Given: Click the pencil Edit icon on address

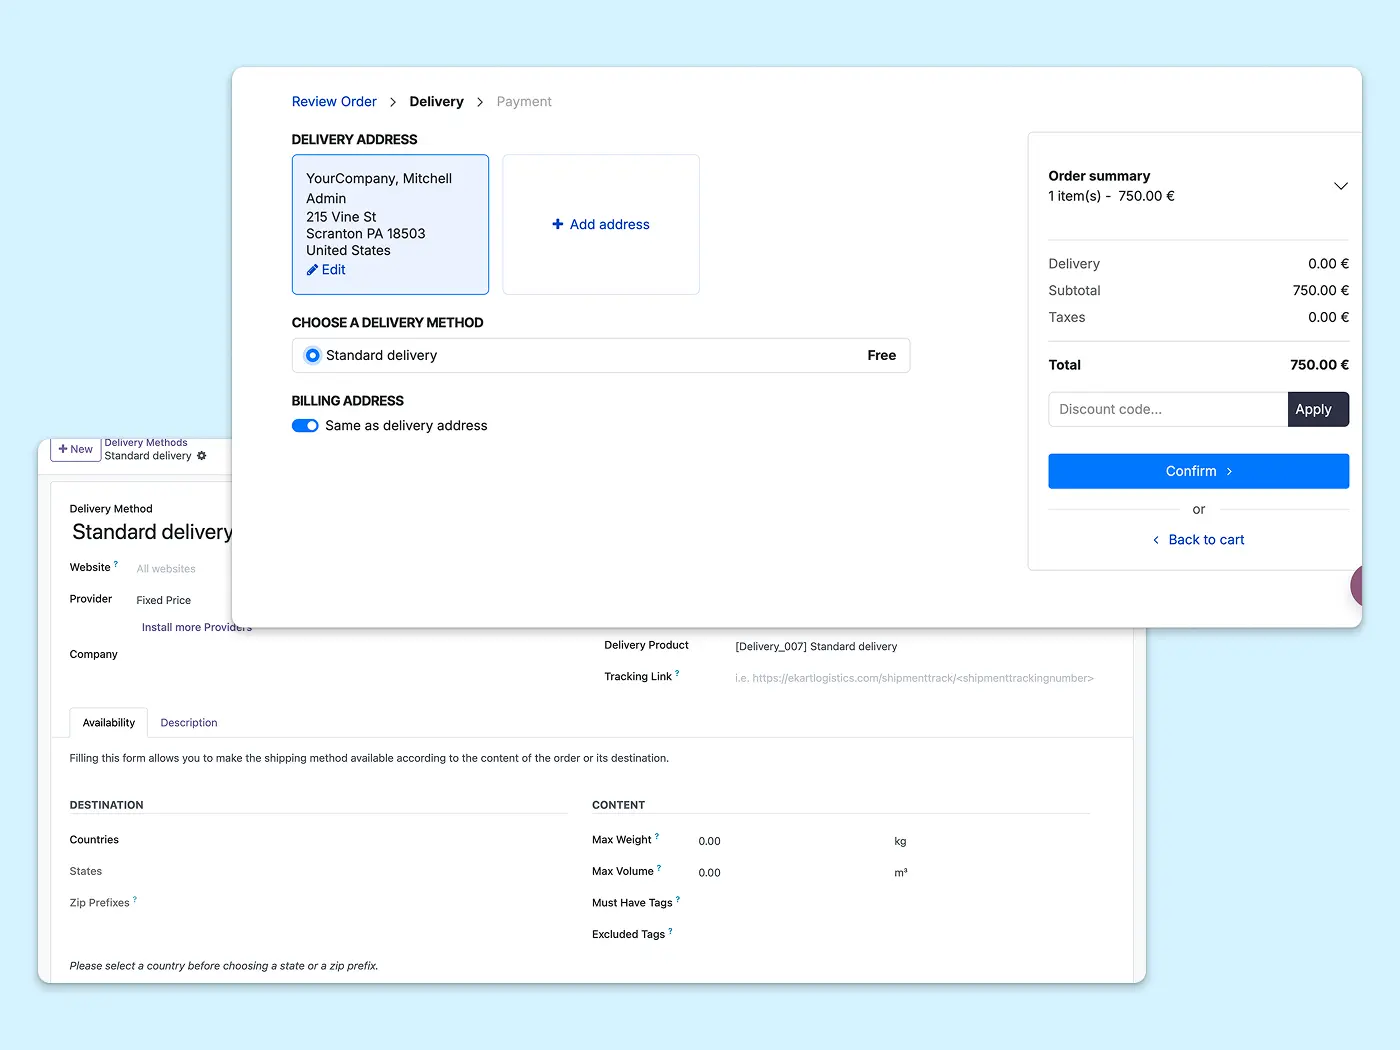Looking at the screenshot, I should click(312, 270).
